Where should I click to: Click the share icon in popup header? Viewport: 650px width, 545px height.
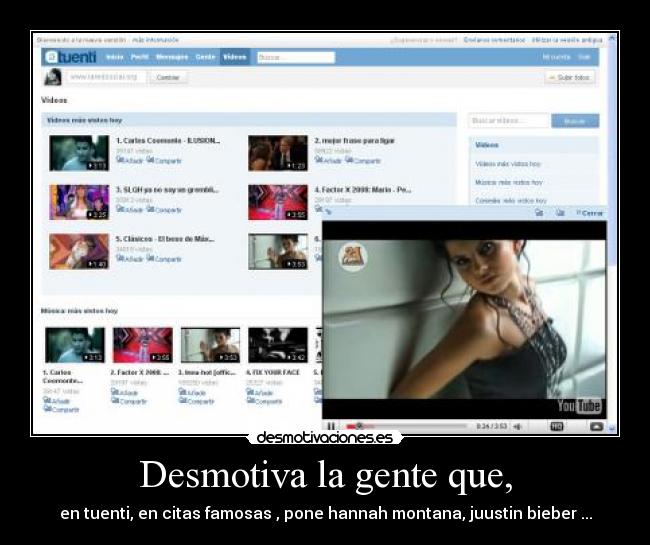tap(560, 213)
